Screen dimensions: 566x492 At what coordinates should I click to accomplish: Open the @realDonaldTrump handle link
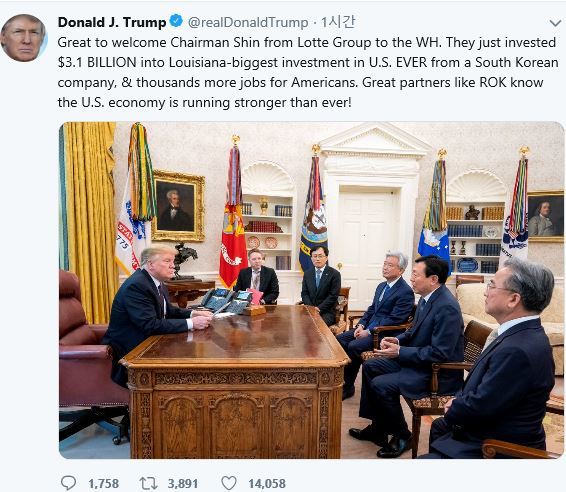248,22
